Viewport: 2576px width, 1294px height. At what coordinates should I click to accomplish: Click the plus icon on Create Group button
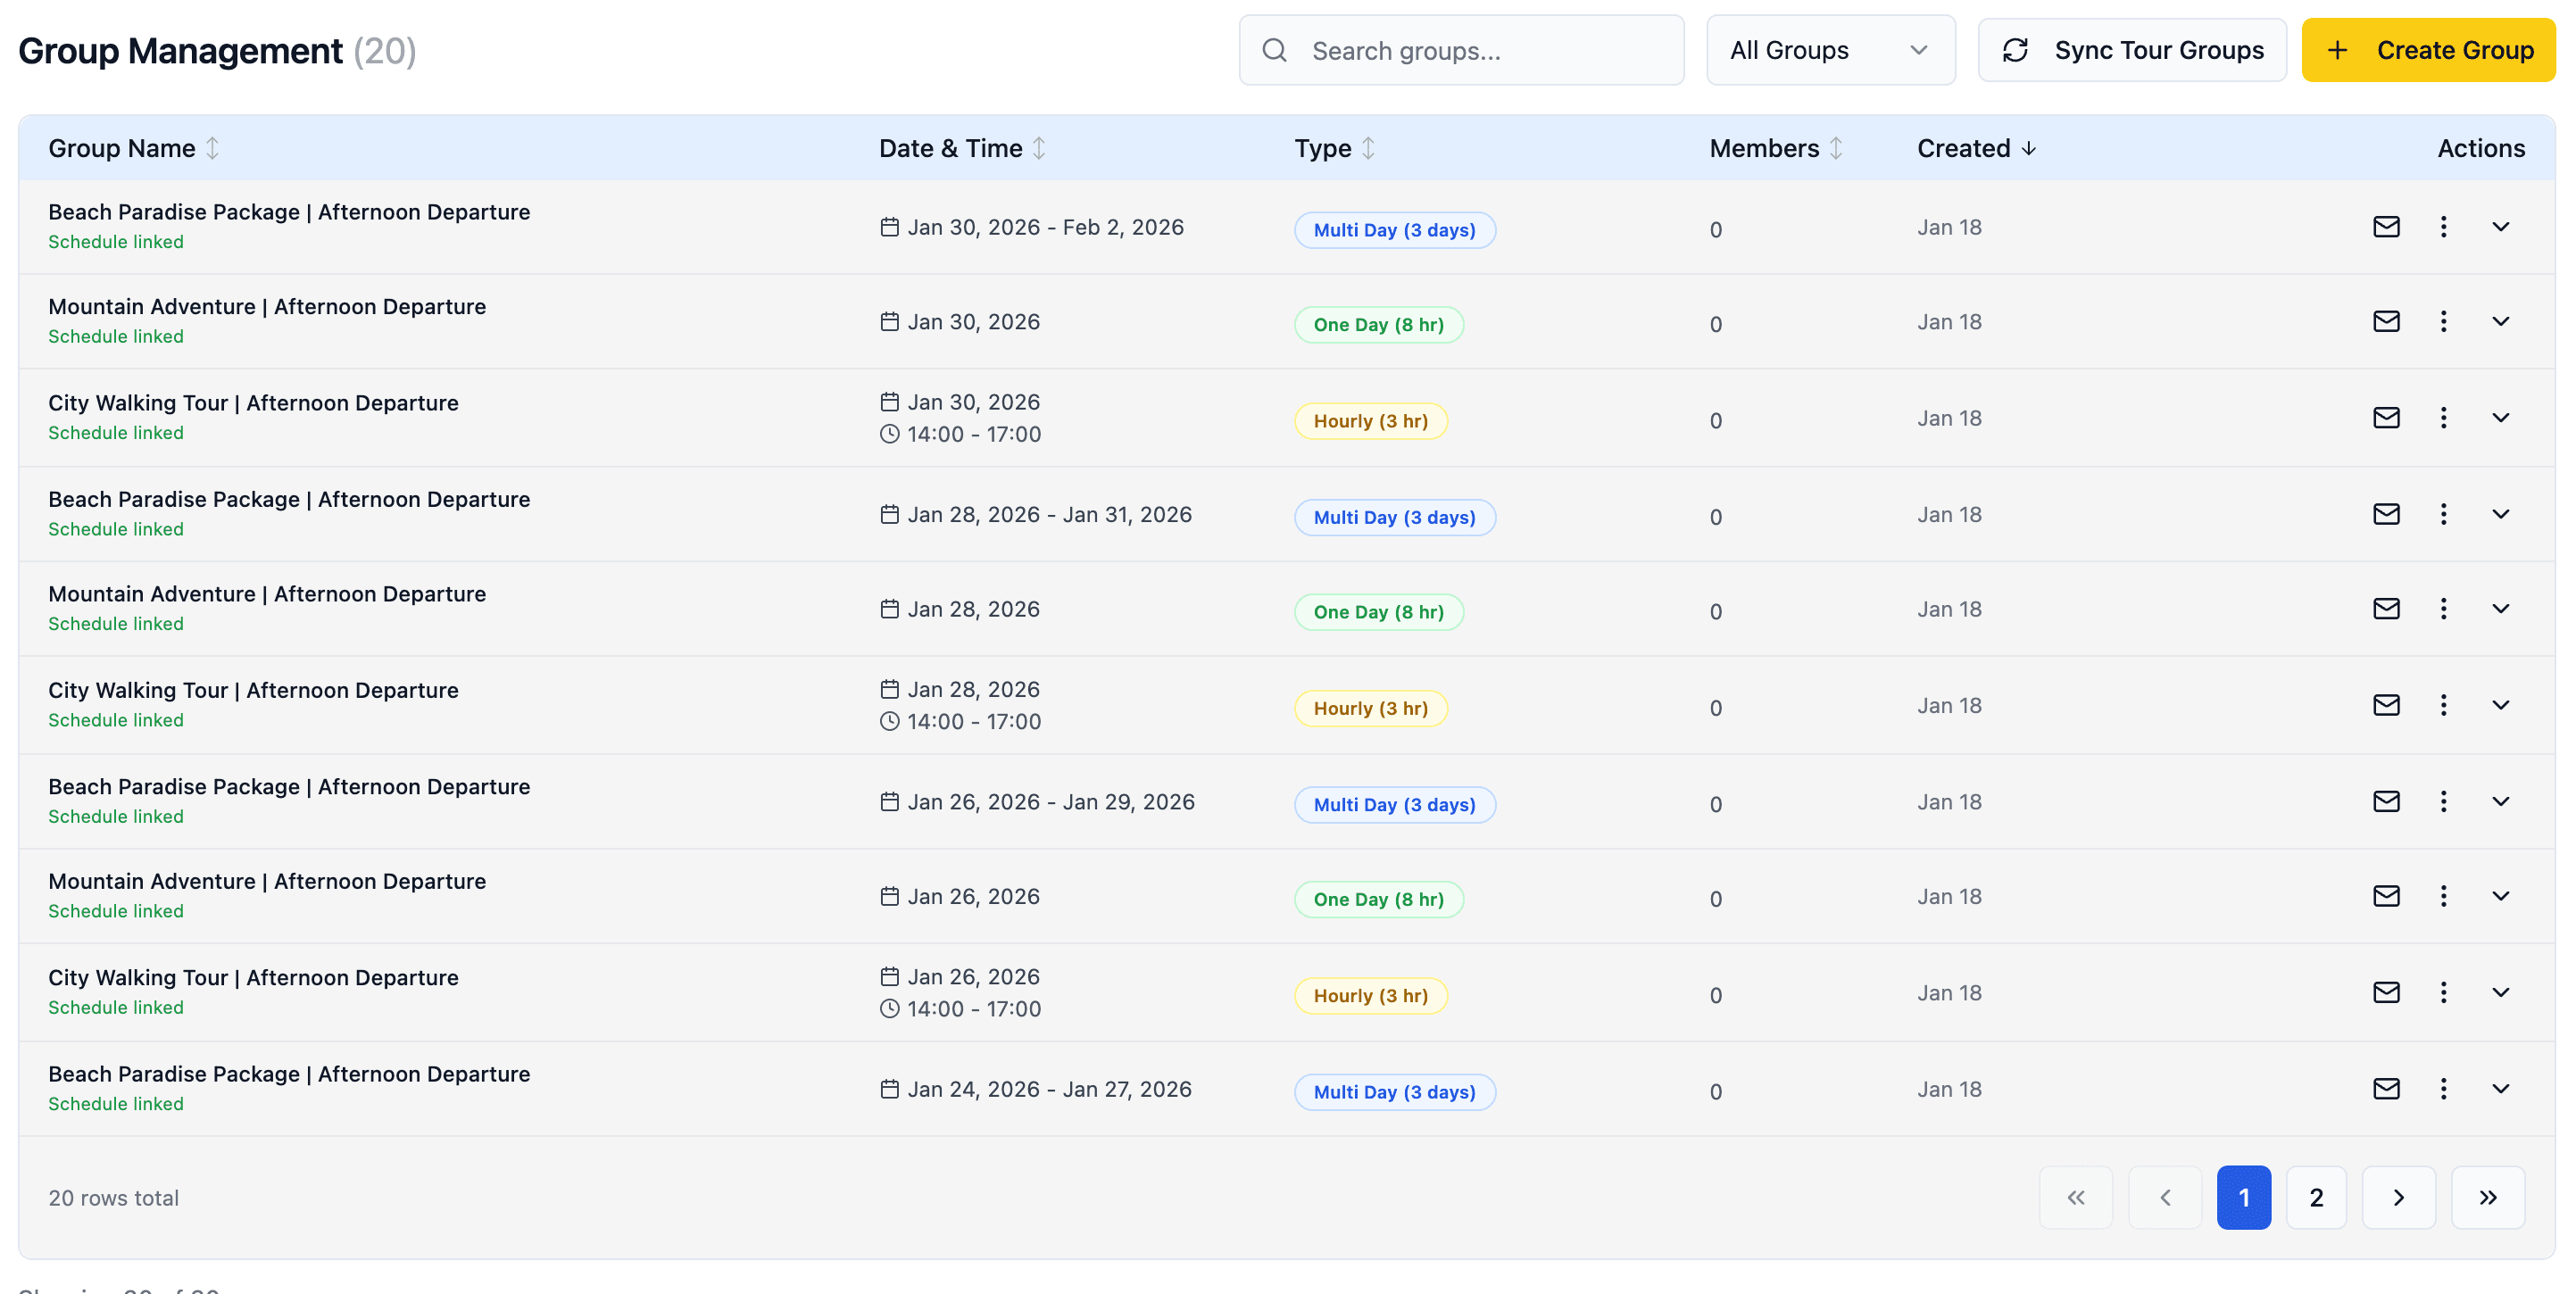2335,50
